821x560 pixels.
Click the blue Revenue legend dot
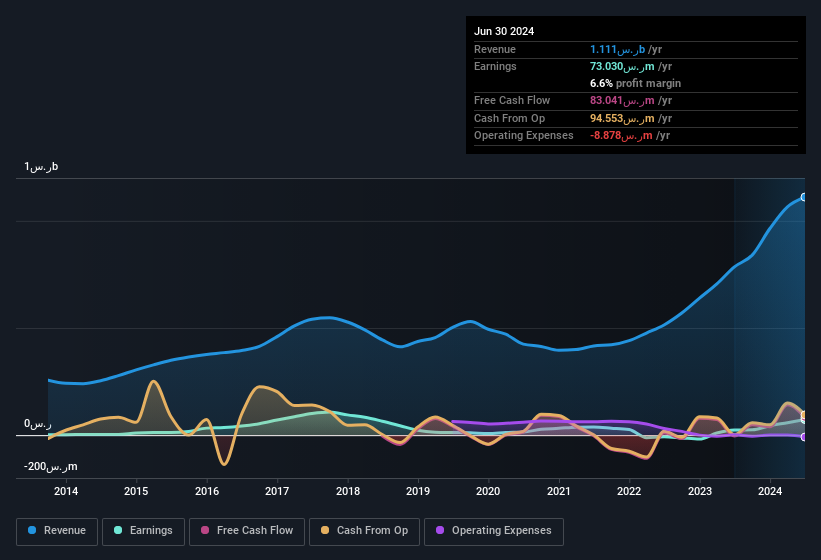coord(33,531)
